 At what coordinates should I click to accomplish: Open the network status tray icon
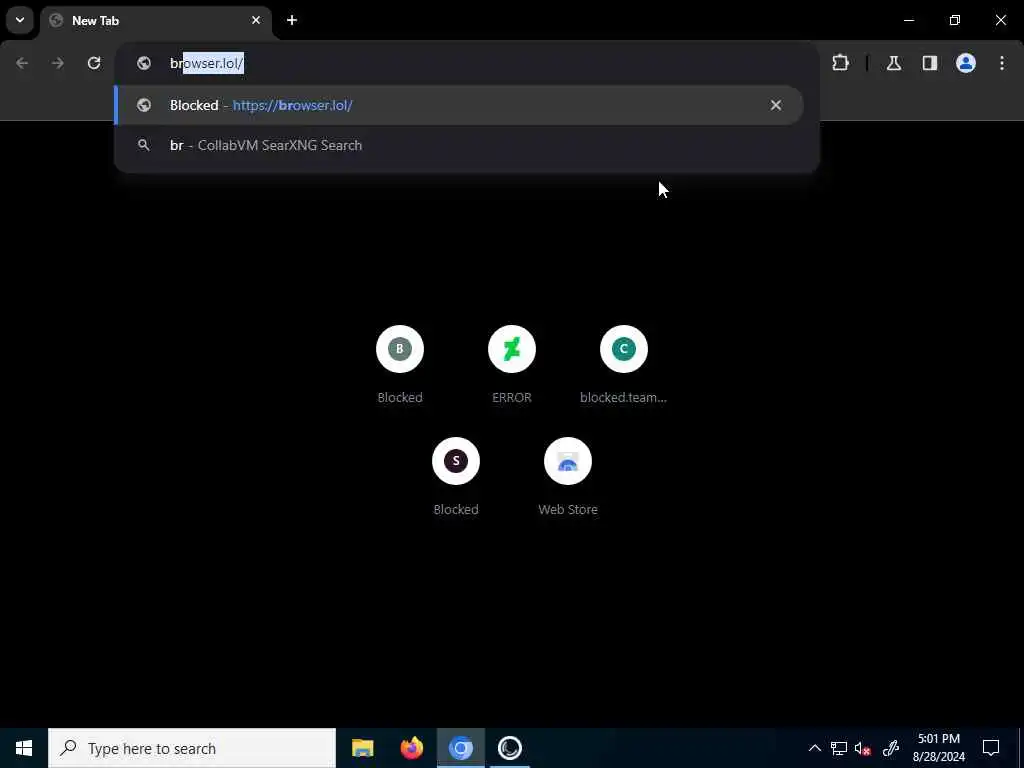click(839, 748)
